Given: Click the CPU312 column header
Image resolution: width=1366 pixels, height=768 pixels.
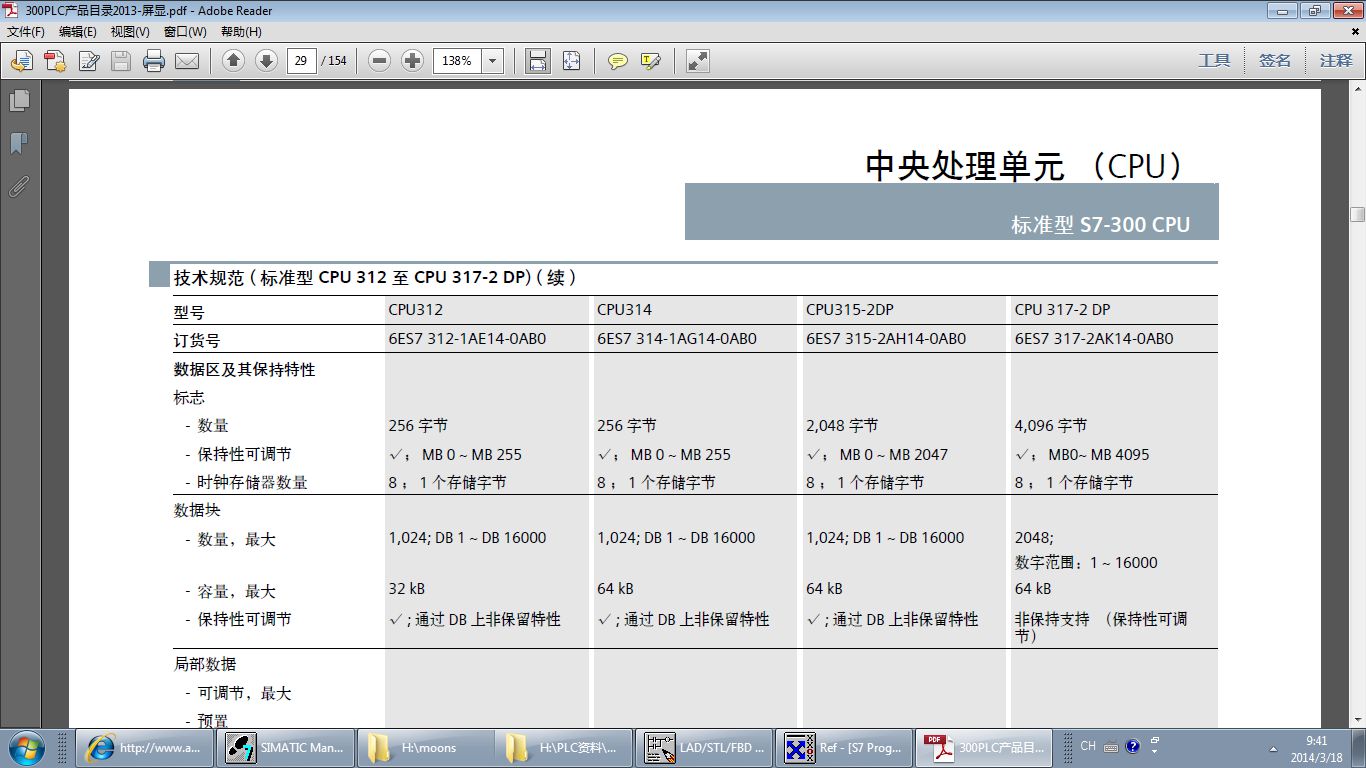Looking at the screenshot, I should (x=416, y=310).
